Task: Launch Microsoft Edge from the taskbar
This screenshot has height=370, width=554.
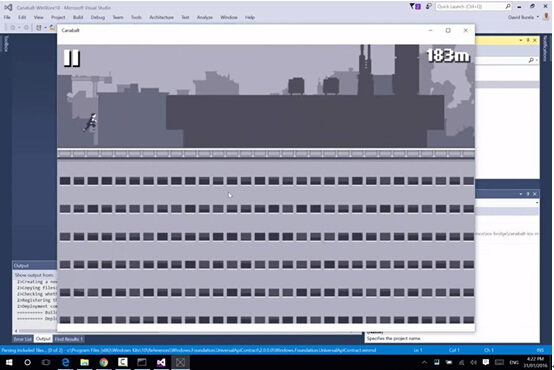Action: [65, 362]
